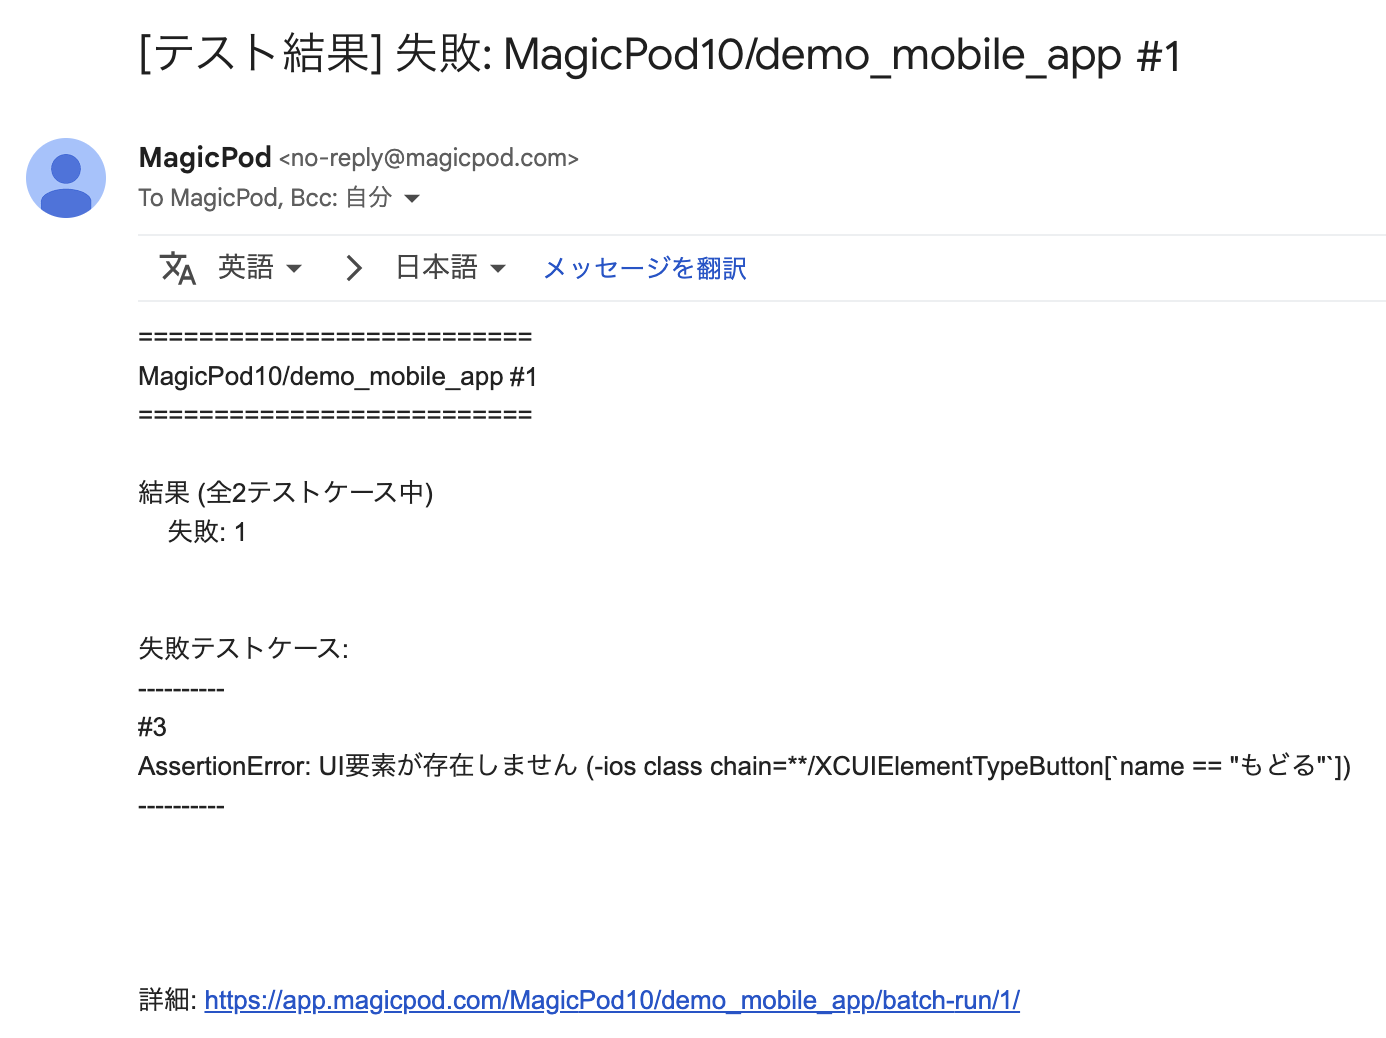
Task: Click the AssertionError message line
Action: pos(745,766)
